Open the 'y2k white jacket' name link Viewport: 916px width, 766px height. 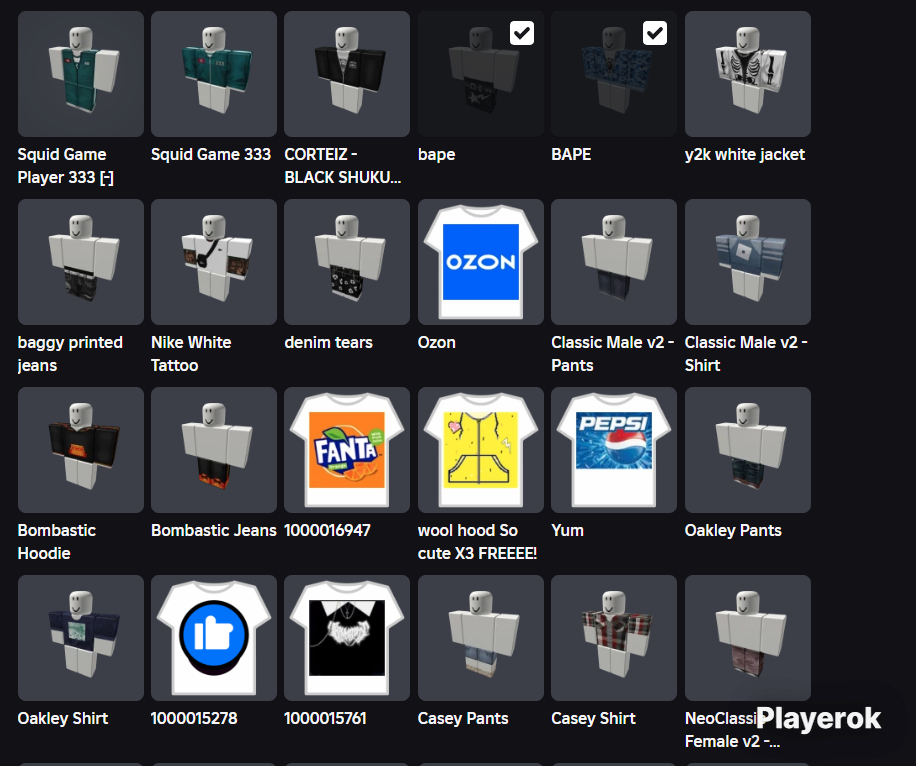pos(745,154)
